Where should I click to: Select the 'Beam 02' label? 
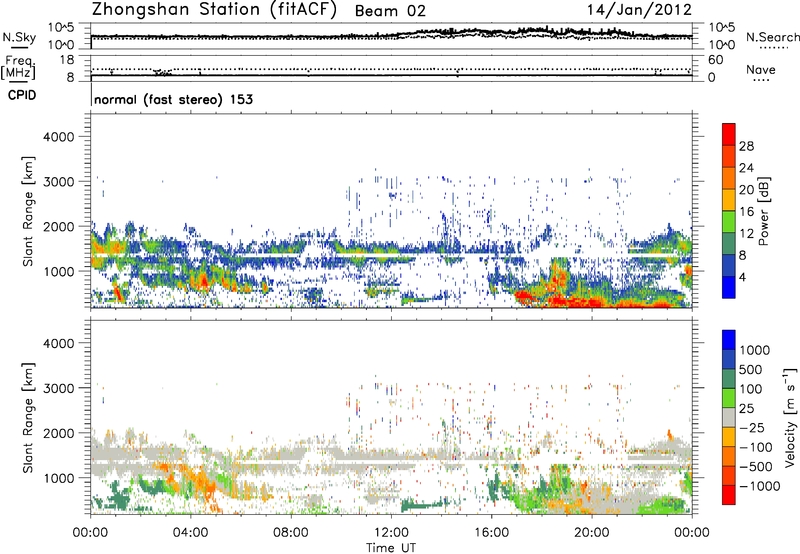[x=390, y=11]
